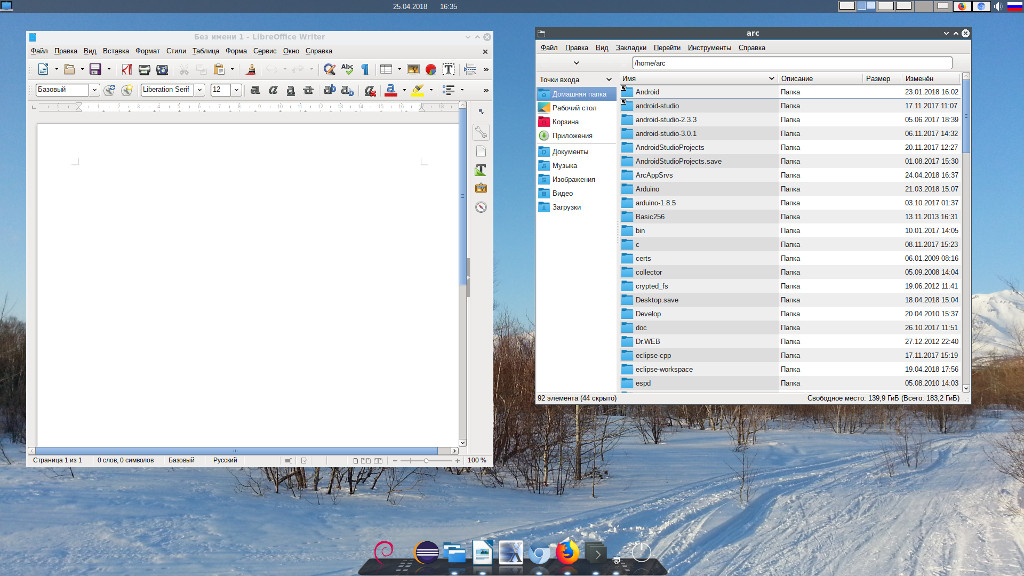Open the Закладки menu in file manager
Viewport: 1024px width, 576px height.
pos(630,47)
